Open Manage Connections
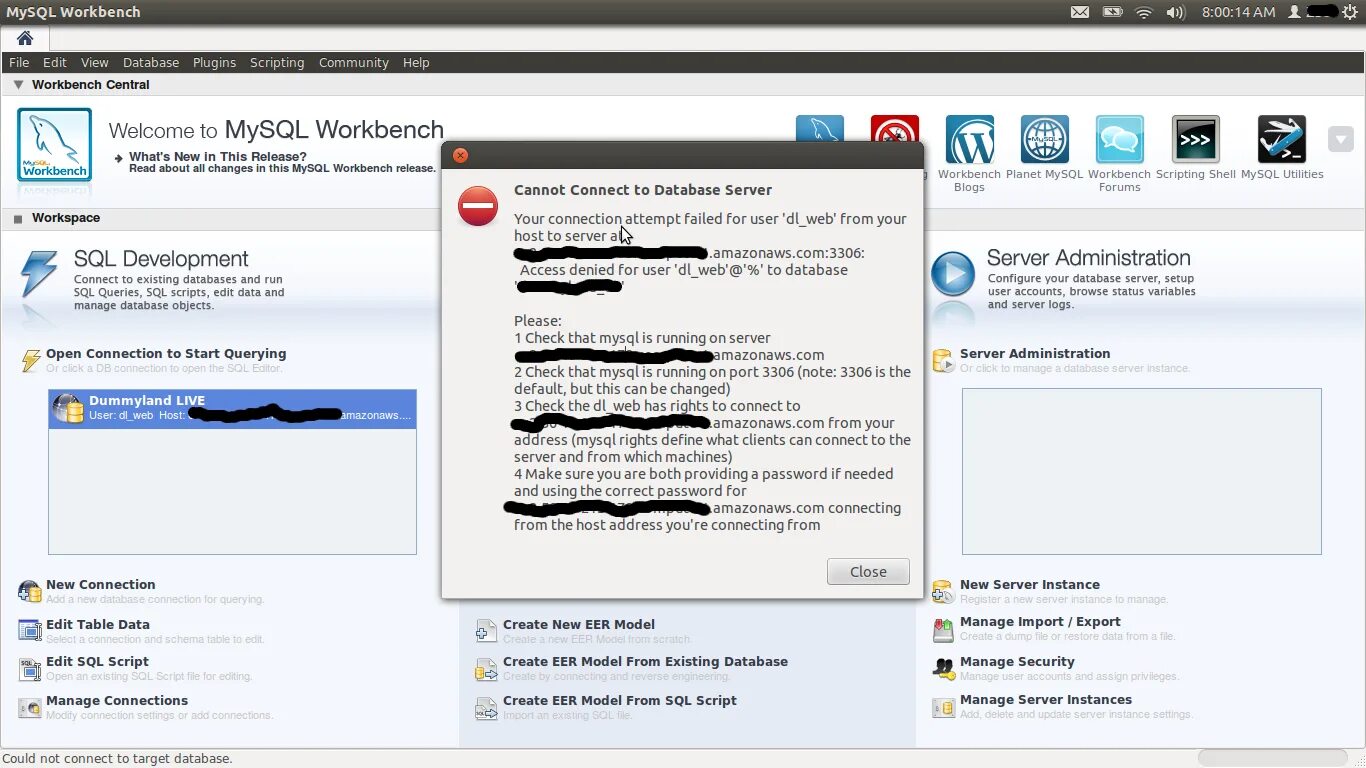1366x768 pixels. click(117, 700)
